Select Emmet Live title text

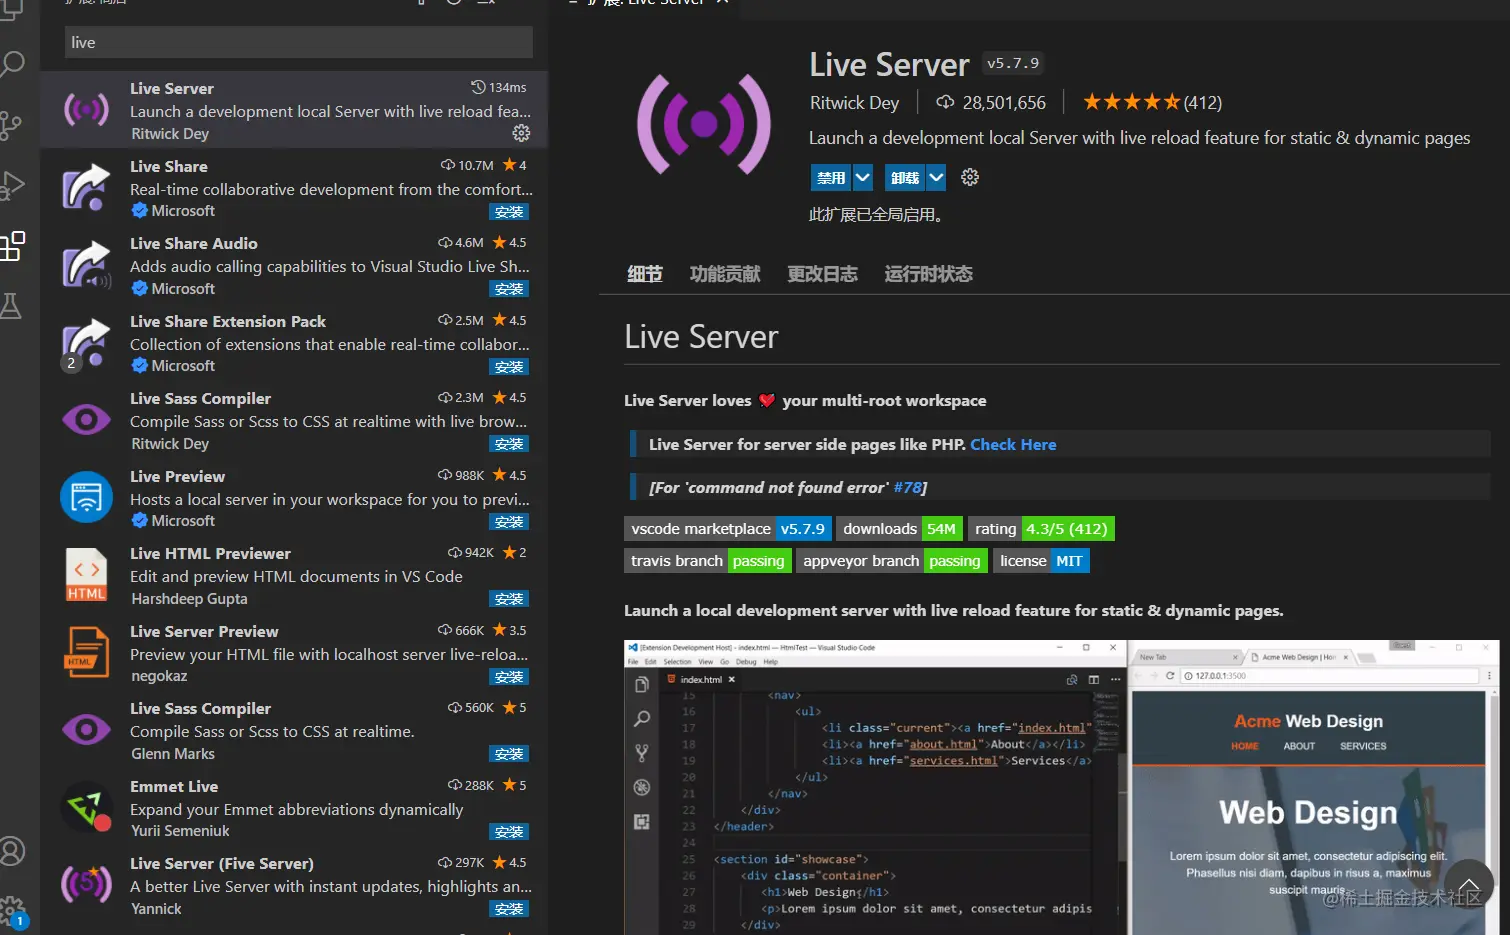[x=174, y=786]
